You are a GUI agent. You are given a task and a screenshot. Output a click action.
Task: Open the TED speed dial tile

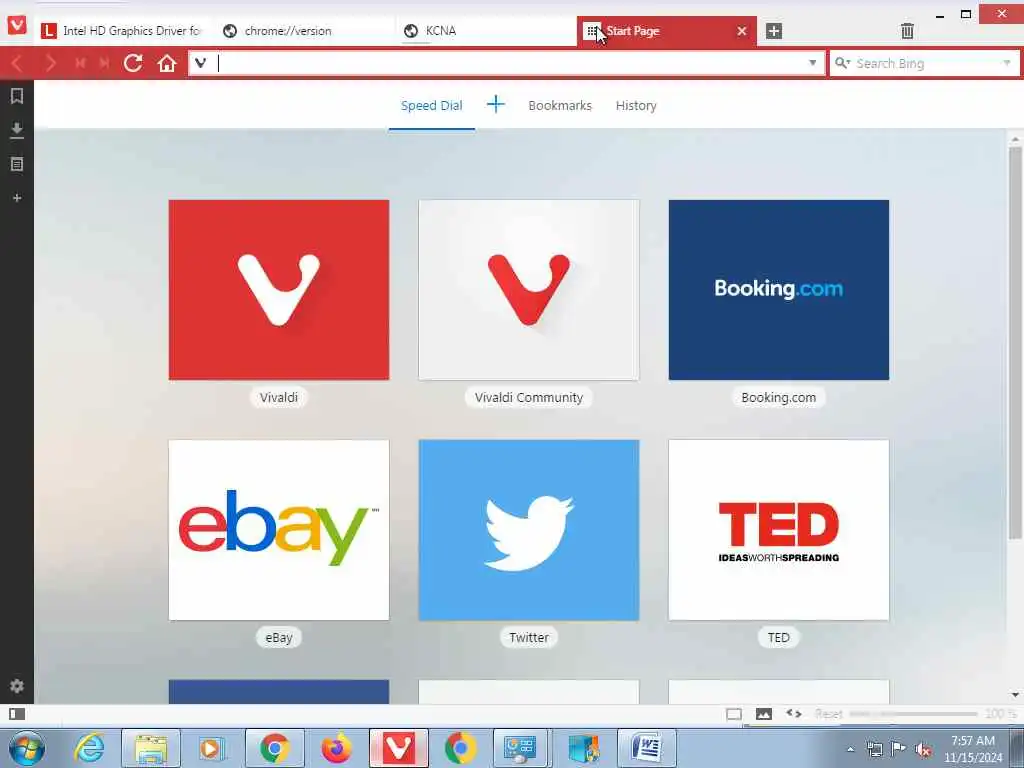pyautogui.click(x=778, y=530)
